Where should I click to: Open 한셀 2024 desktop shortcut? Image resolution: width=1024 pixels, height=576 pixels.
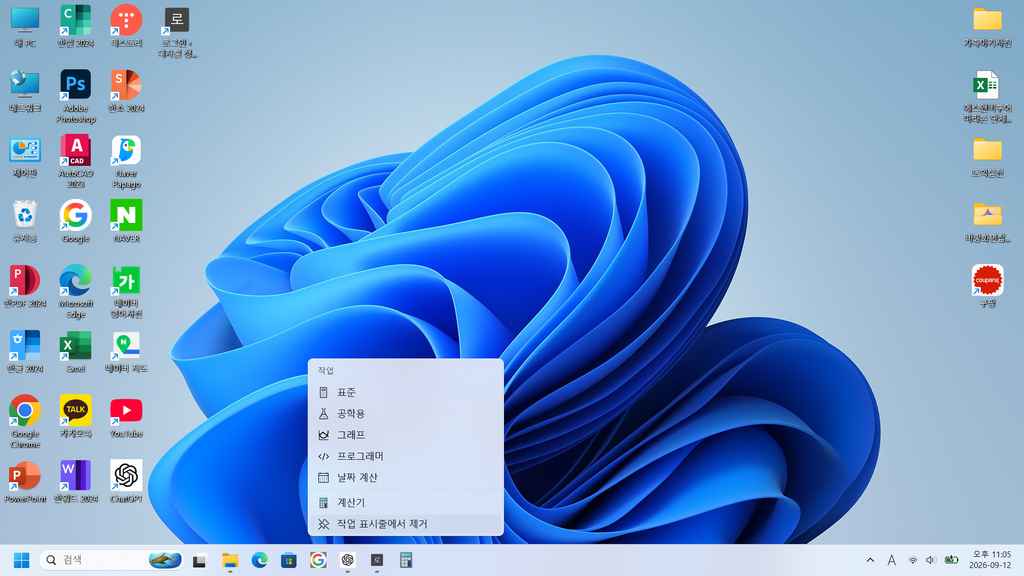(x=76, y=27)
